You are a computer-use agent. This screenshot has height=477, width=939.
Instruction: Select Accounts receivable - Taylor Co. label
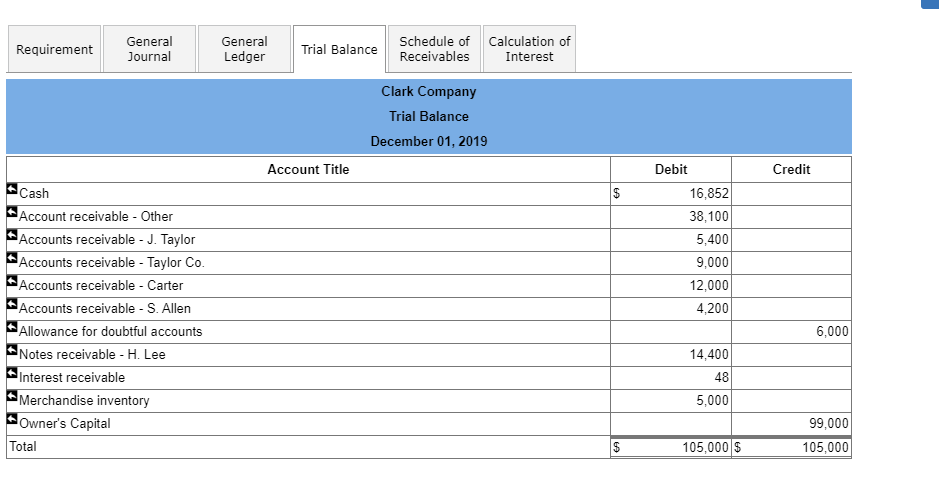click(x=112, y=262)
